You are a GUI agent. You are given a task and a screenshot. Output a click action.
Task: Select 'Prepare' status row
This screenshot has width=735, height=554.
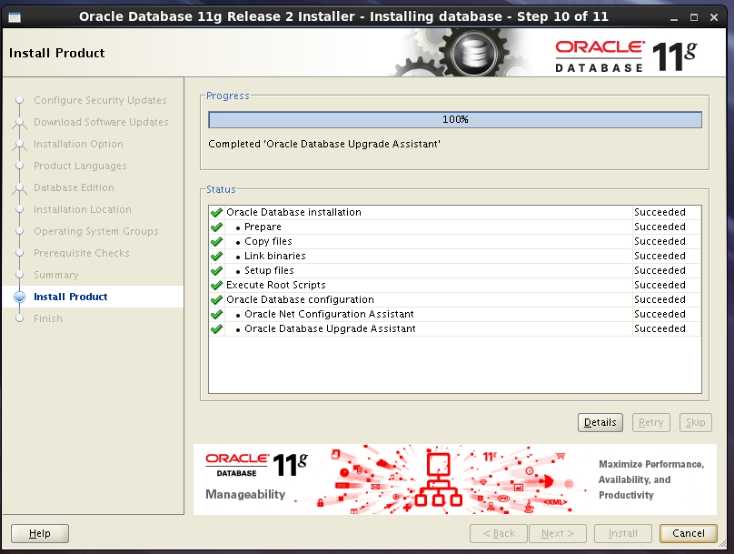point(455,227)
